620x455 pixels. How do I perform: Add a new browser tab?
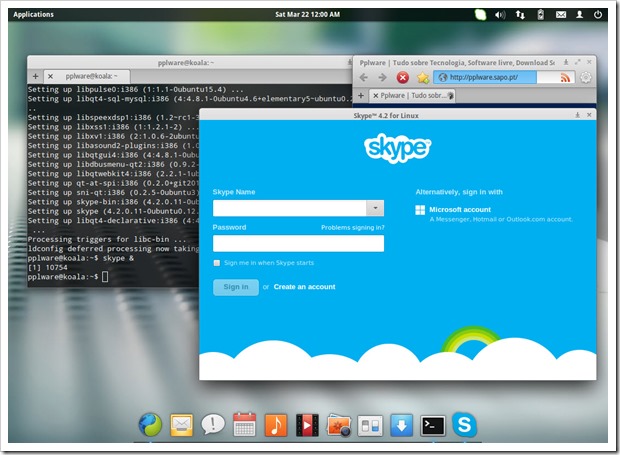point(361,95)
